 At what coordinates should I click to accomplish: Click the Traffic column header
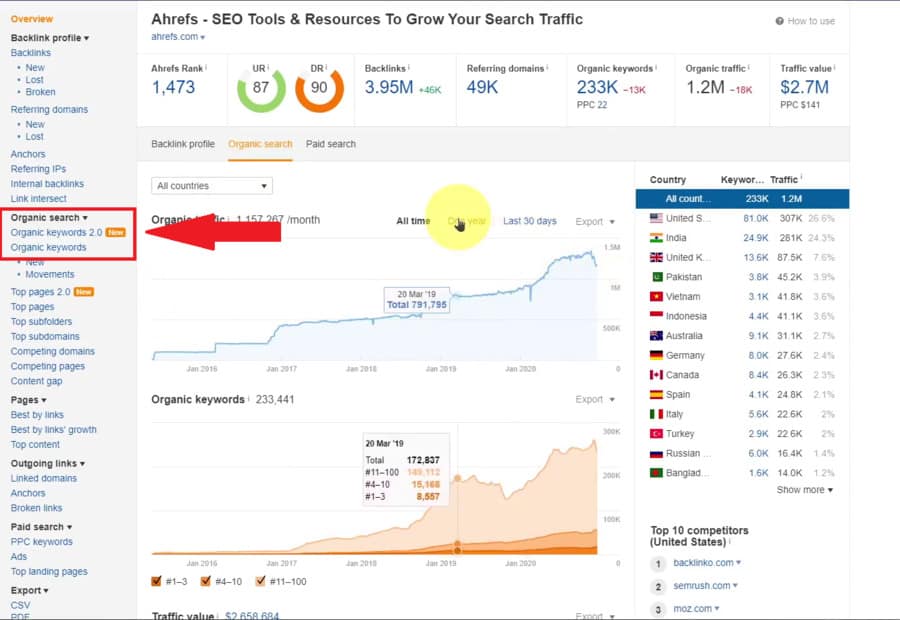[x=784, y=180]
